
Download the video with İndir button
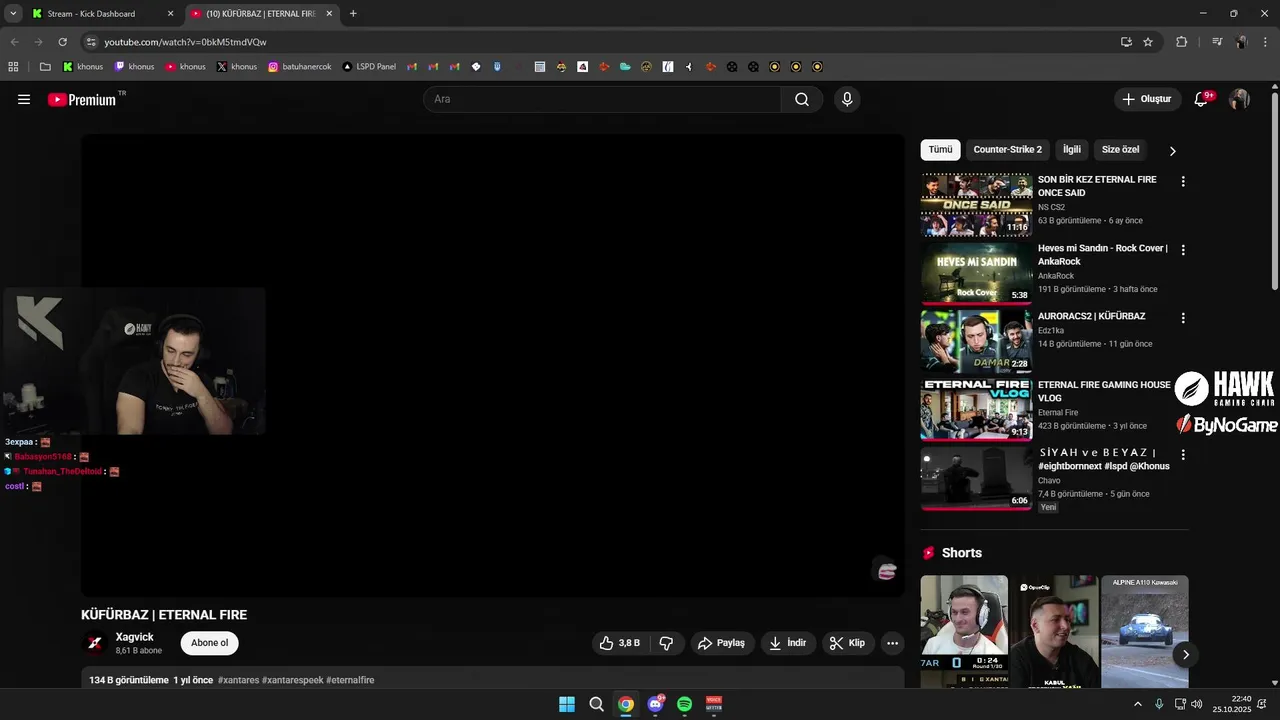(x=788, y=643)
